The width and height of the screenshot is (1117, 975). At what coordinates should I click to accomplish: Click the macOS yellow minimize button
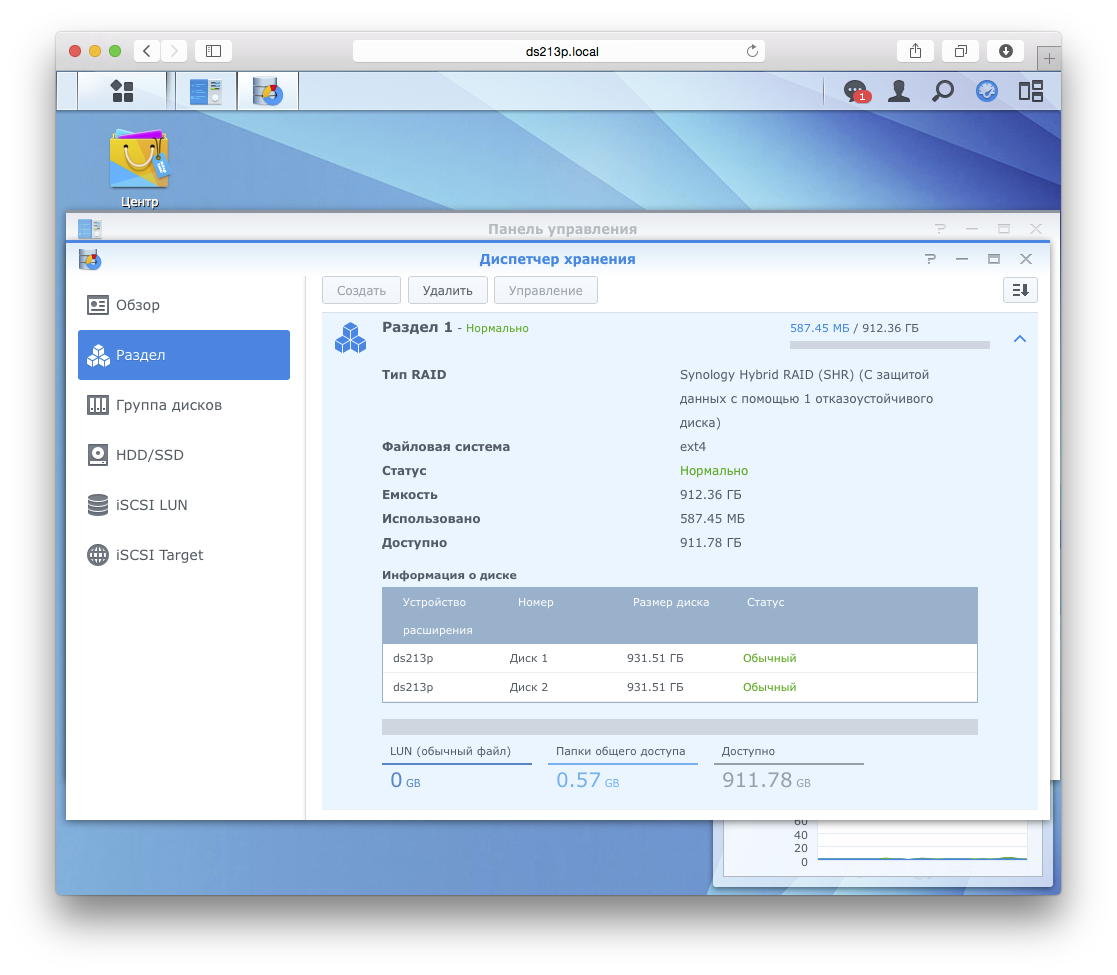pyautogui.click(x=95, y=51)
